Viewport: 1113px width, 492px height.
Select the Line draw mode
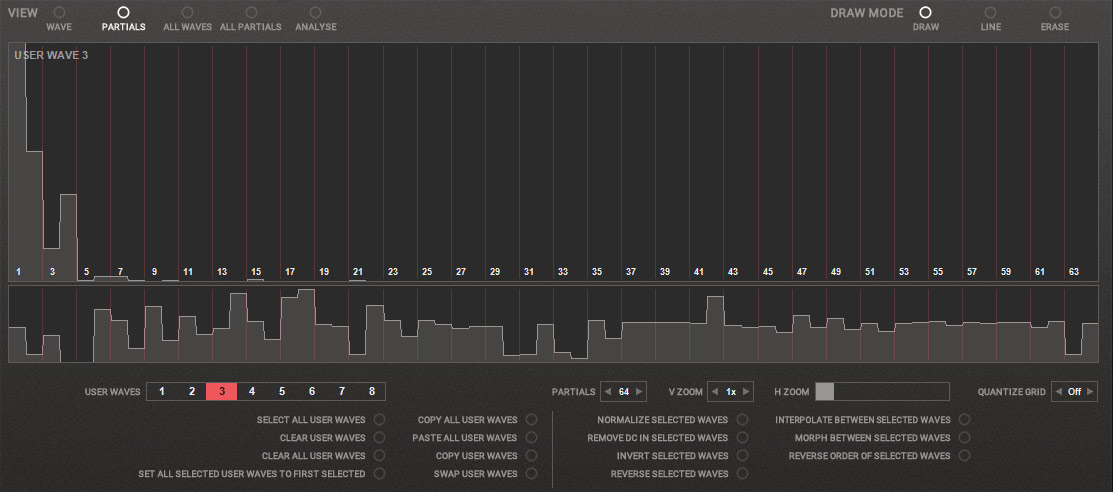(990, 13)
